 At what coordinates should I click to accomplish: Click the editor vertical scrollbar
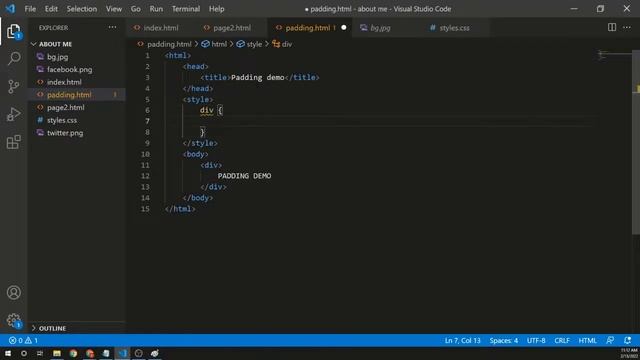coord(636,142)
